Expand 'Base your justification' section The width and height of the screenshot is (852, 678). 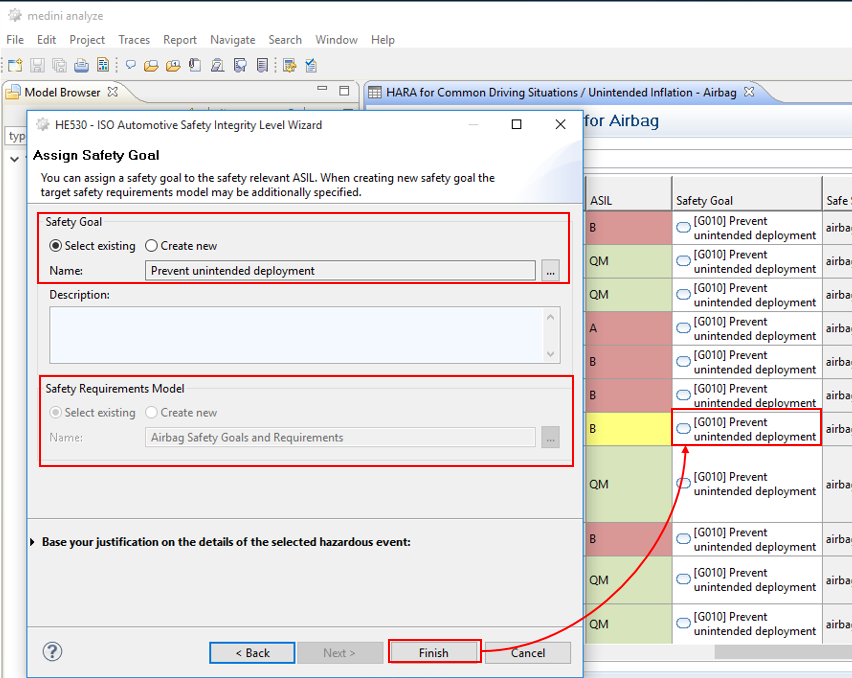coord(35,542)
